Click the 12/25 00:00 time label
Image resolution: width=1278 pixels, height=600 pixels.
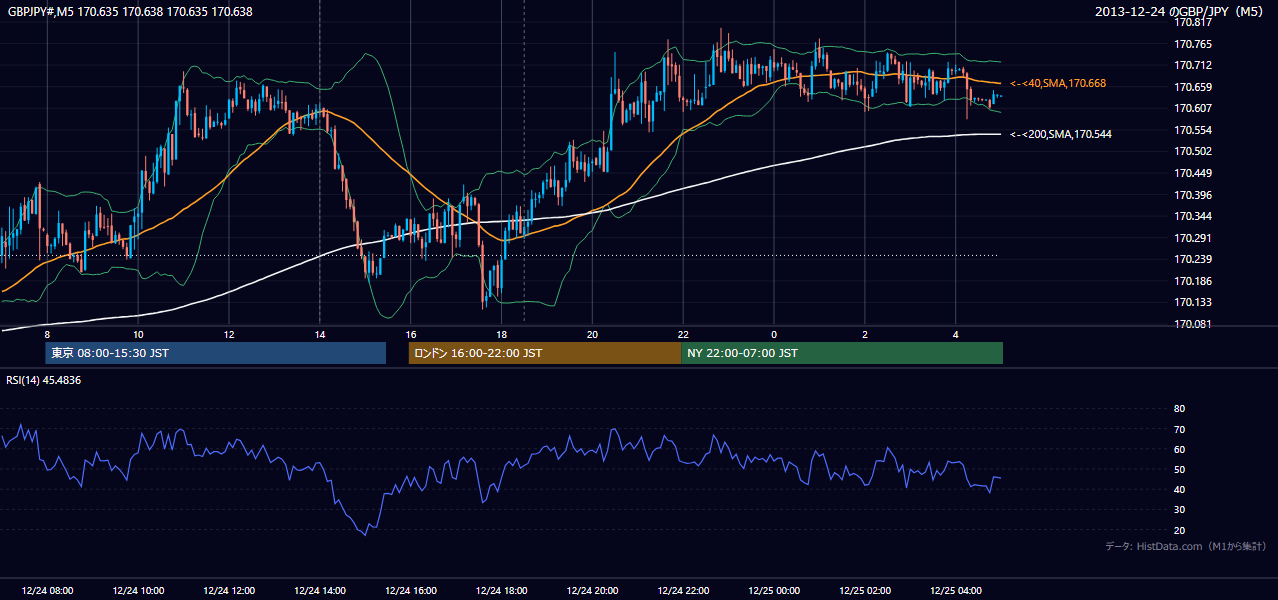[774, 591]
